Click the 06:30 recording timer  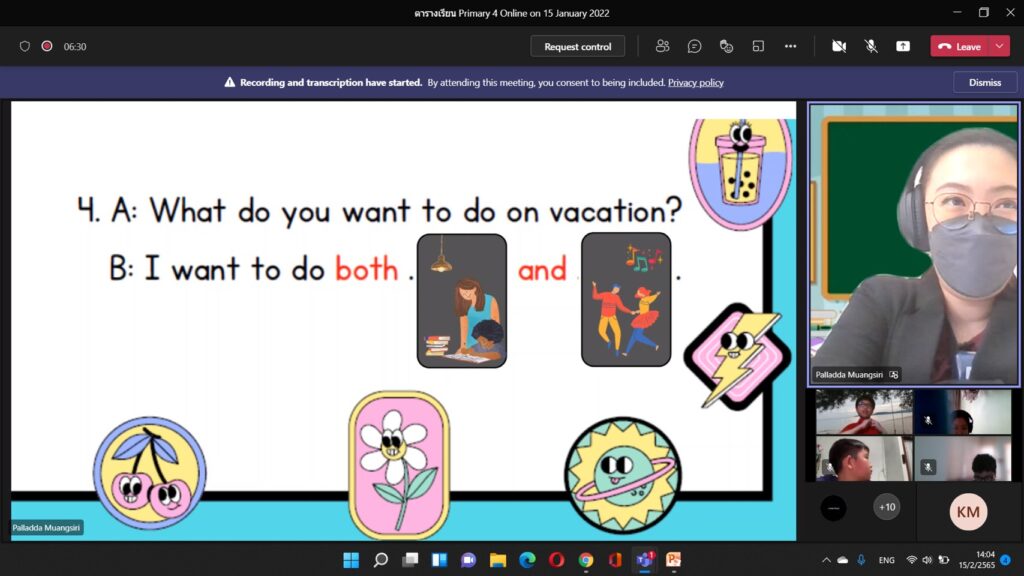[x=75, y=46]
